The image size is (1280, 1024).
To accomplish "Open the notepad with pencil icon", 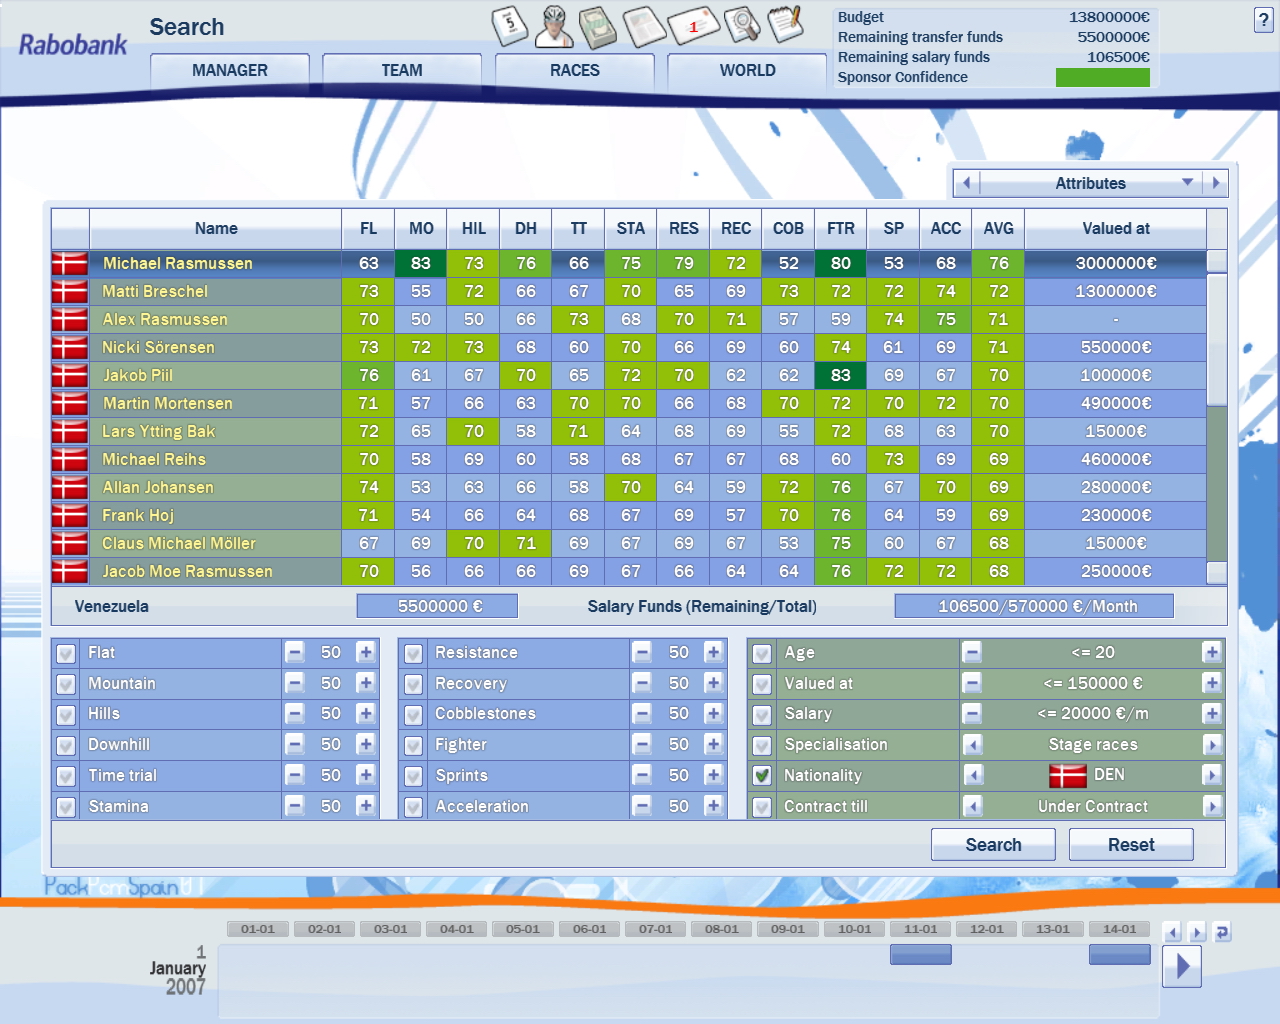I will [785, 24].
